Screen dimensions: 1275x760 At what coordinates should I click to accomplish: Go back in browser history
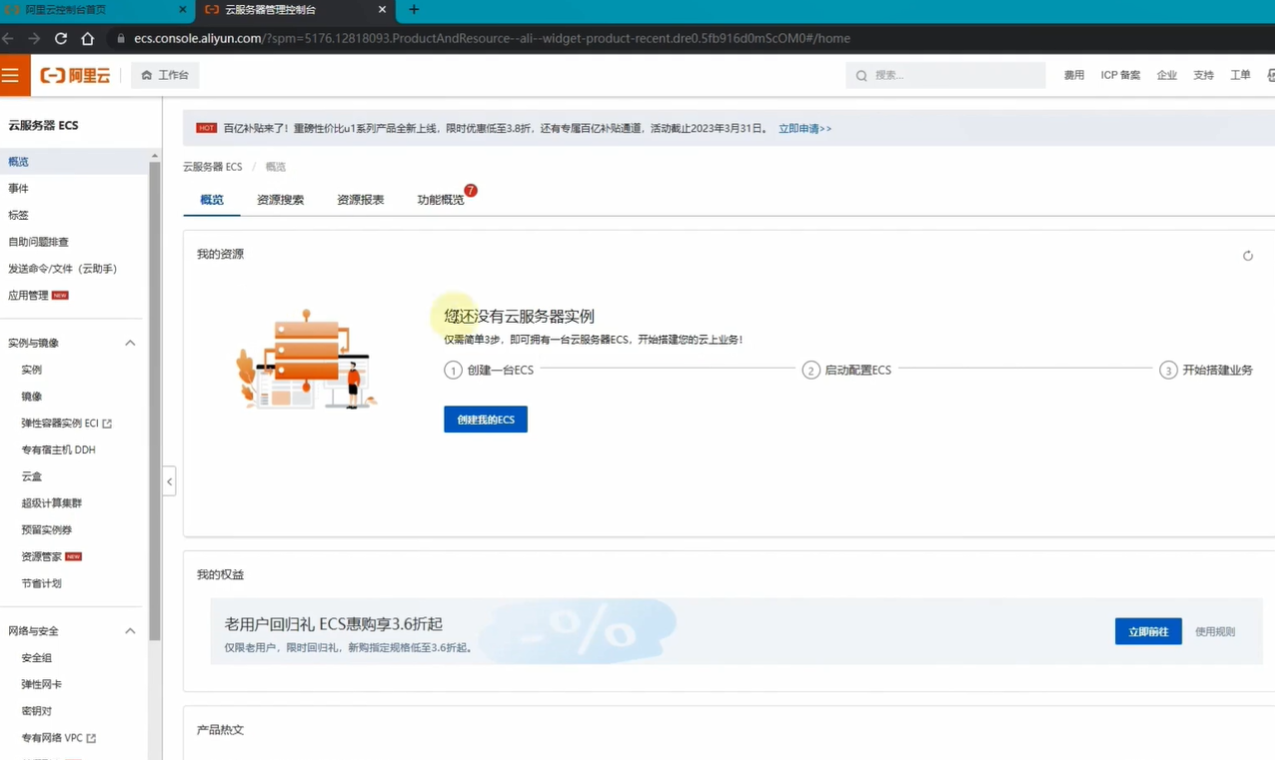coord(8,38)
